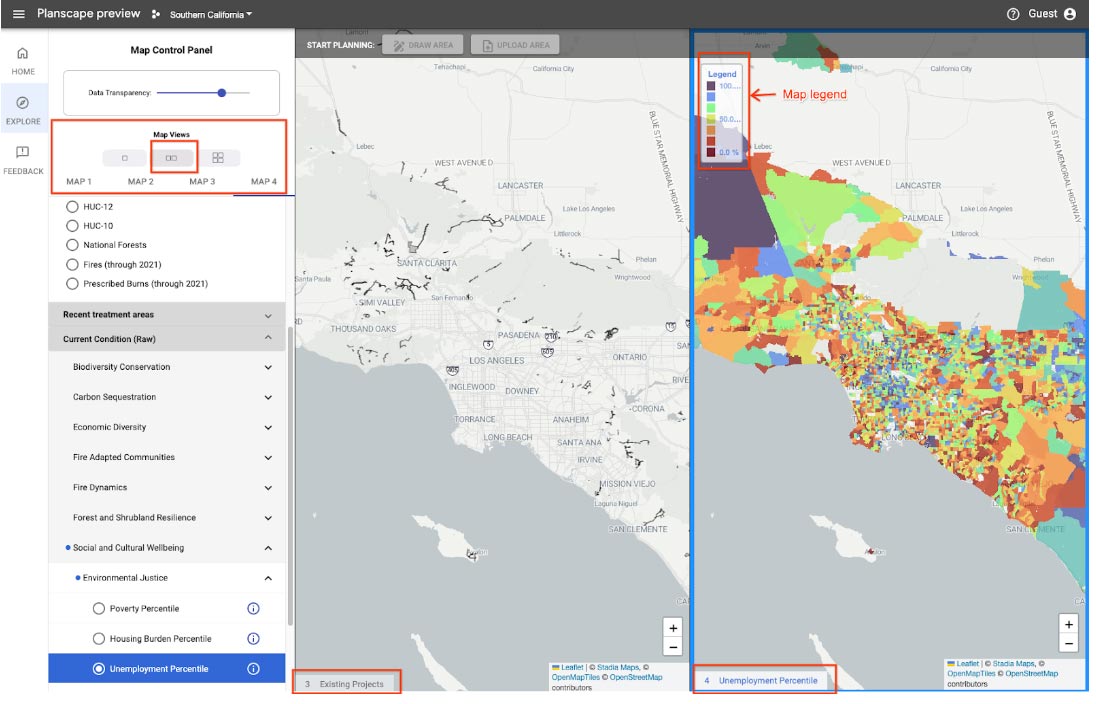Adjust the Data Transparency slider handle
This screenshot has width=1096, height=704.
click(222, 93)
